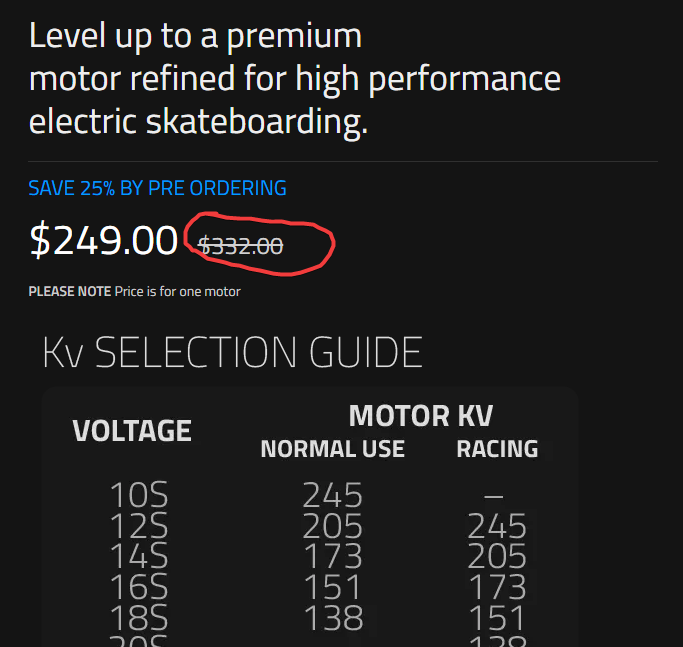Click the dash in the 10S racing cell
This screenshot has height=647, width=683.
pos(494,496)
